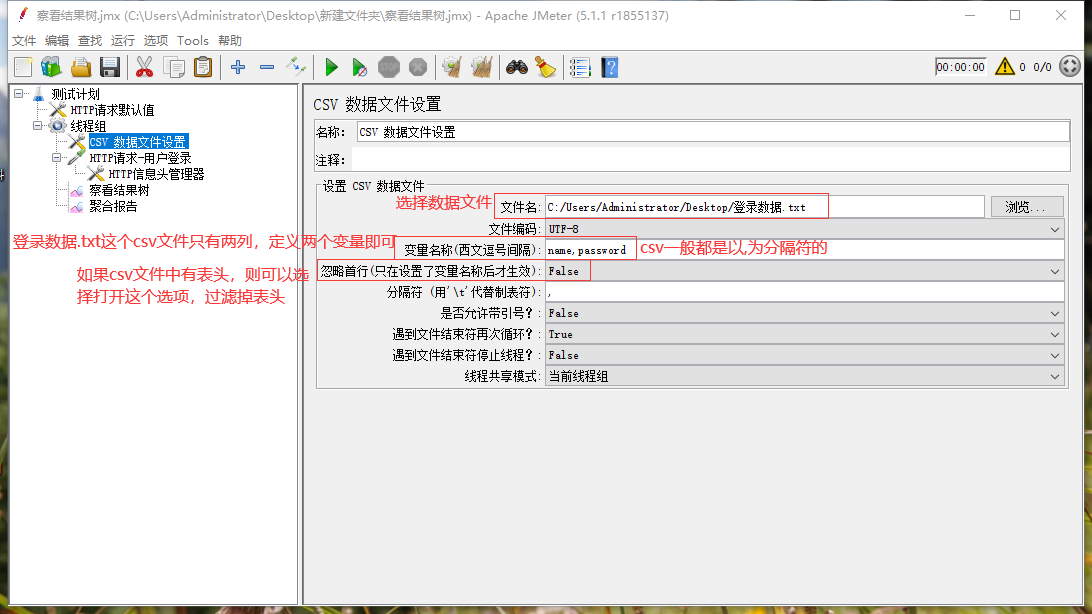Select 测试计划 in the tree
Image resolution: width=1092 pixels, height=614 pixels.
[x=75, y=94]
